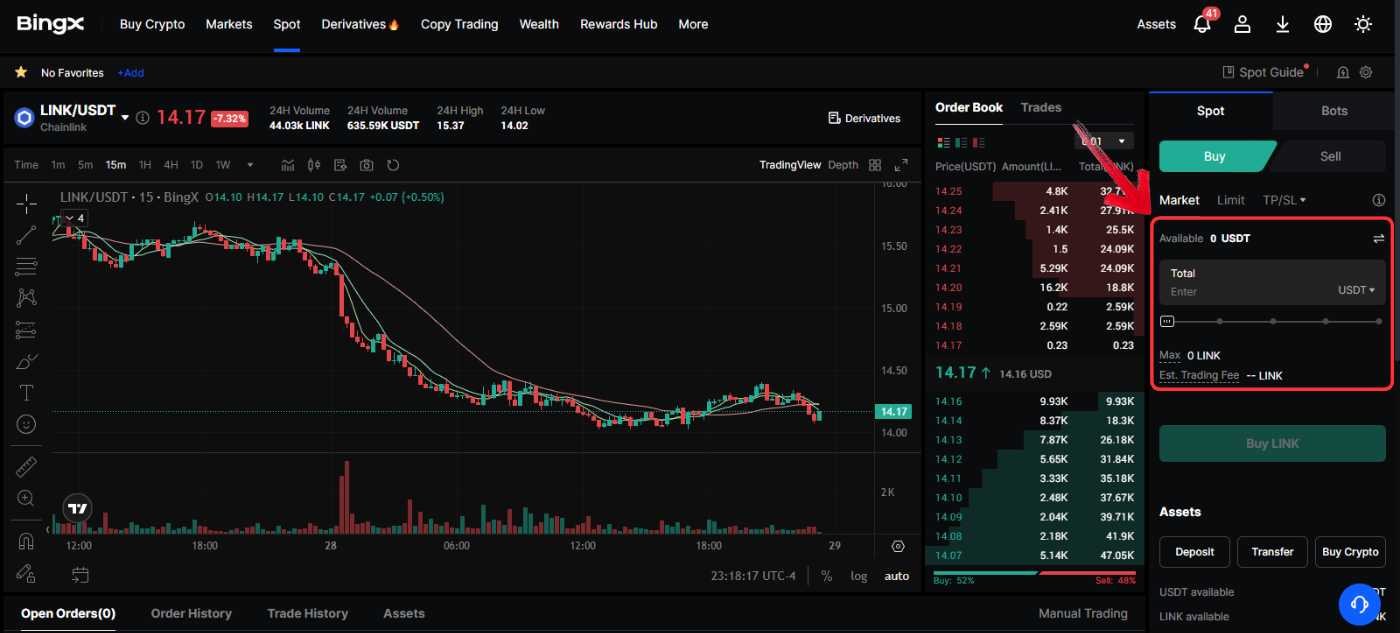This screenshot has width=1400, height=633.
Task: Expand more chart timeframes dropdown
Action: click(x=250, y=165)
